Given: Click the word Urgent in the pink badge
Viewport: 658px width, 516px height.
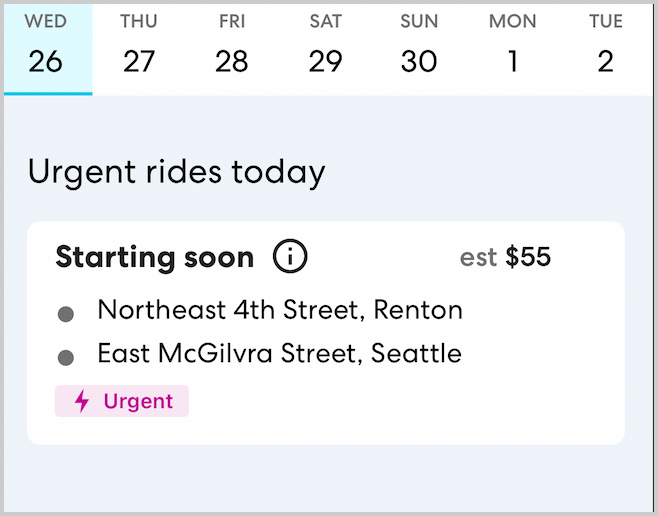Looking at the screenshot, I should (138, 402).
